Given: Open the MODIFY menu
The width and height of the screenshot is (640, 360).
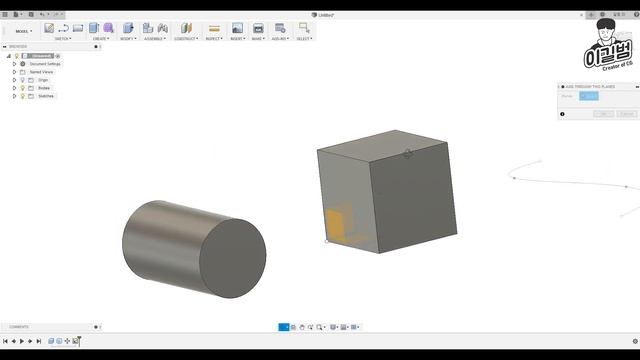Looking at the screenshot, I should [x=128, y=38].
